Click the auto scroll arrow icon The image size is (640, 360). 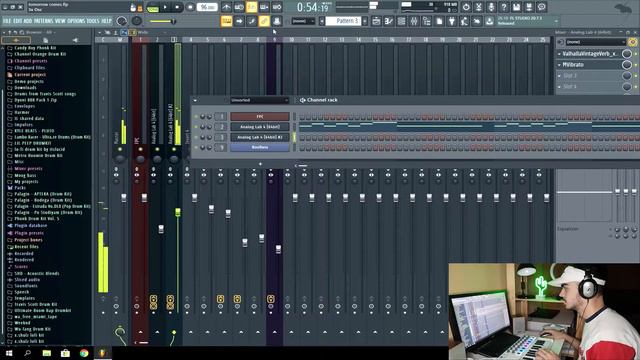[x=239, y=21]
